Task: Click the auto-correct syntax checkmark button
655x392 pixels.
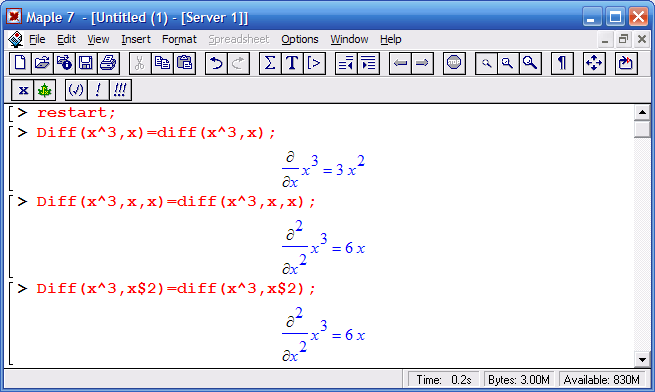Action: pos(76,90)
